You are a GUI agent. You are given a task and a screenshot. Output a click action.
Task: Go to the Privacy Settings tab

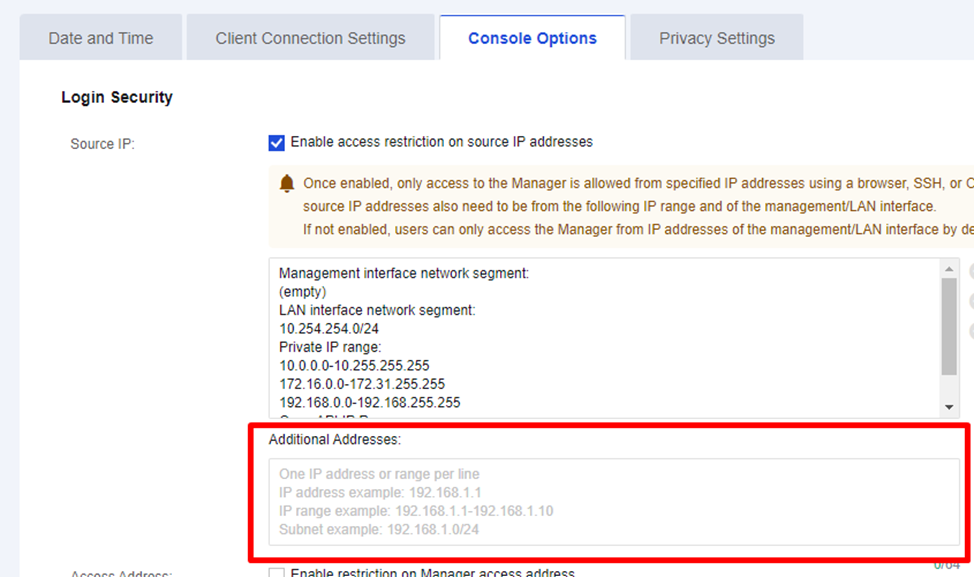click(717, 38)
